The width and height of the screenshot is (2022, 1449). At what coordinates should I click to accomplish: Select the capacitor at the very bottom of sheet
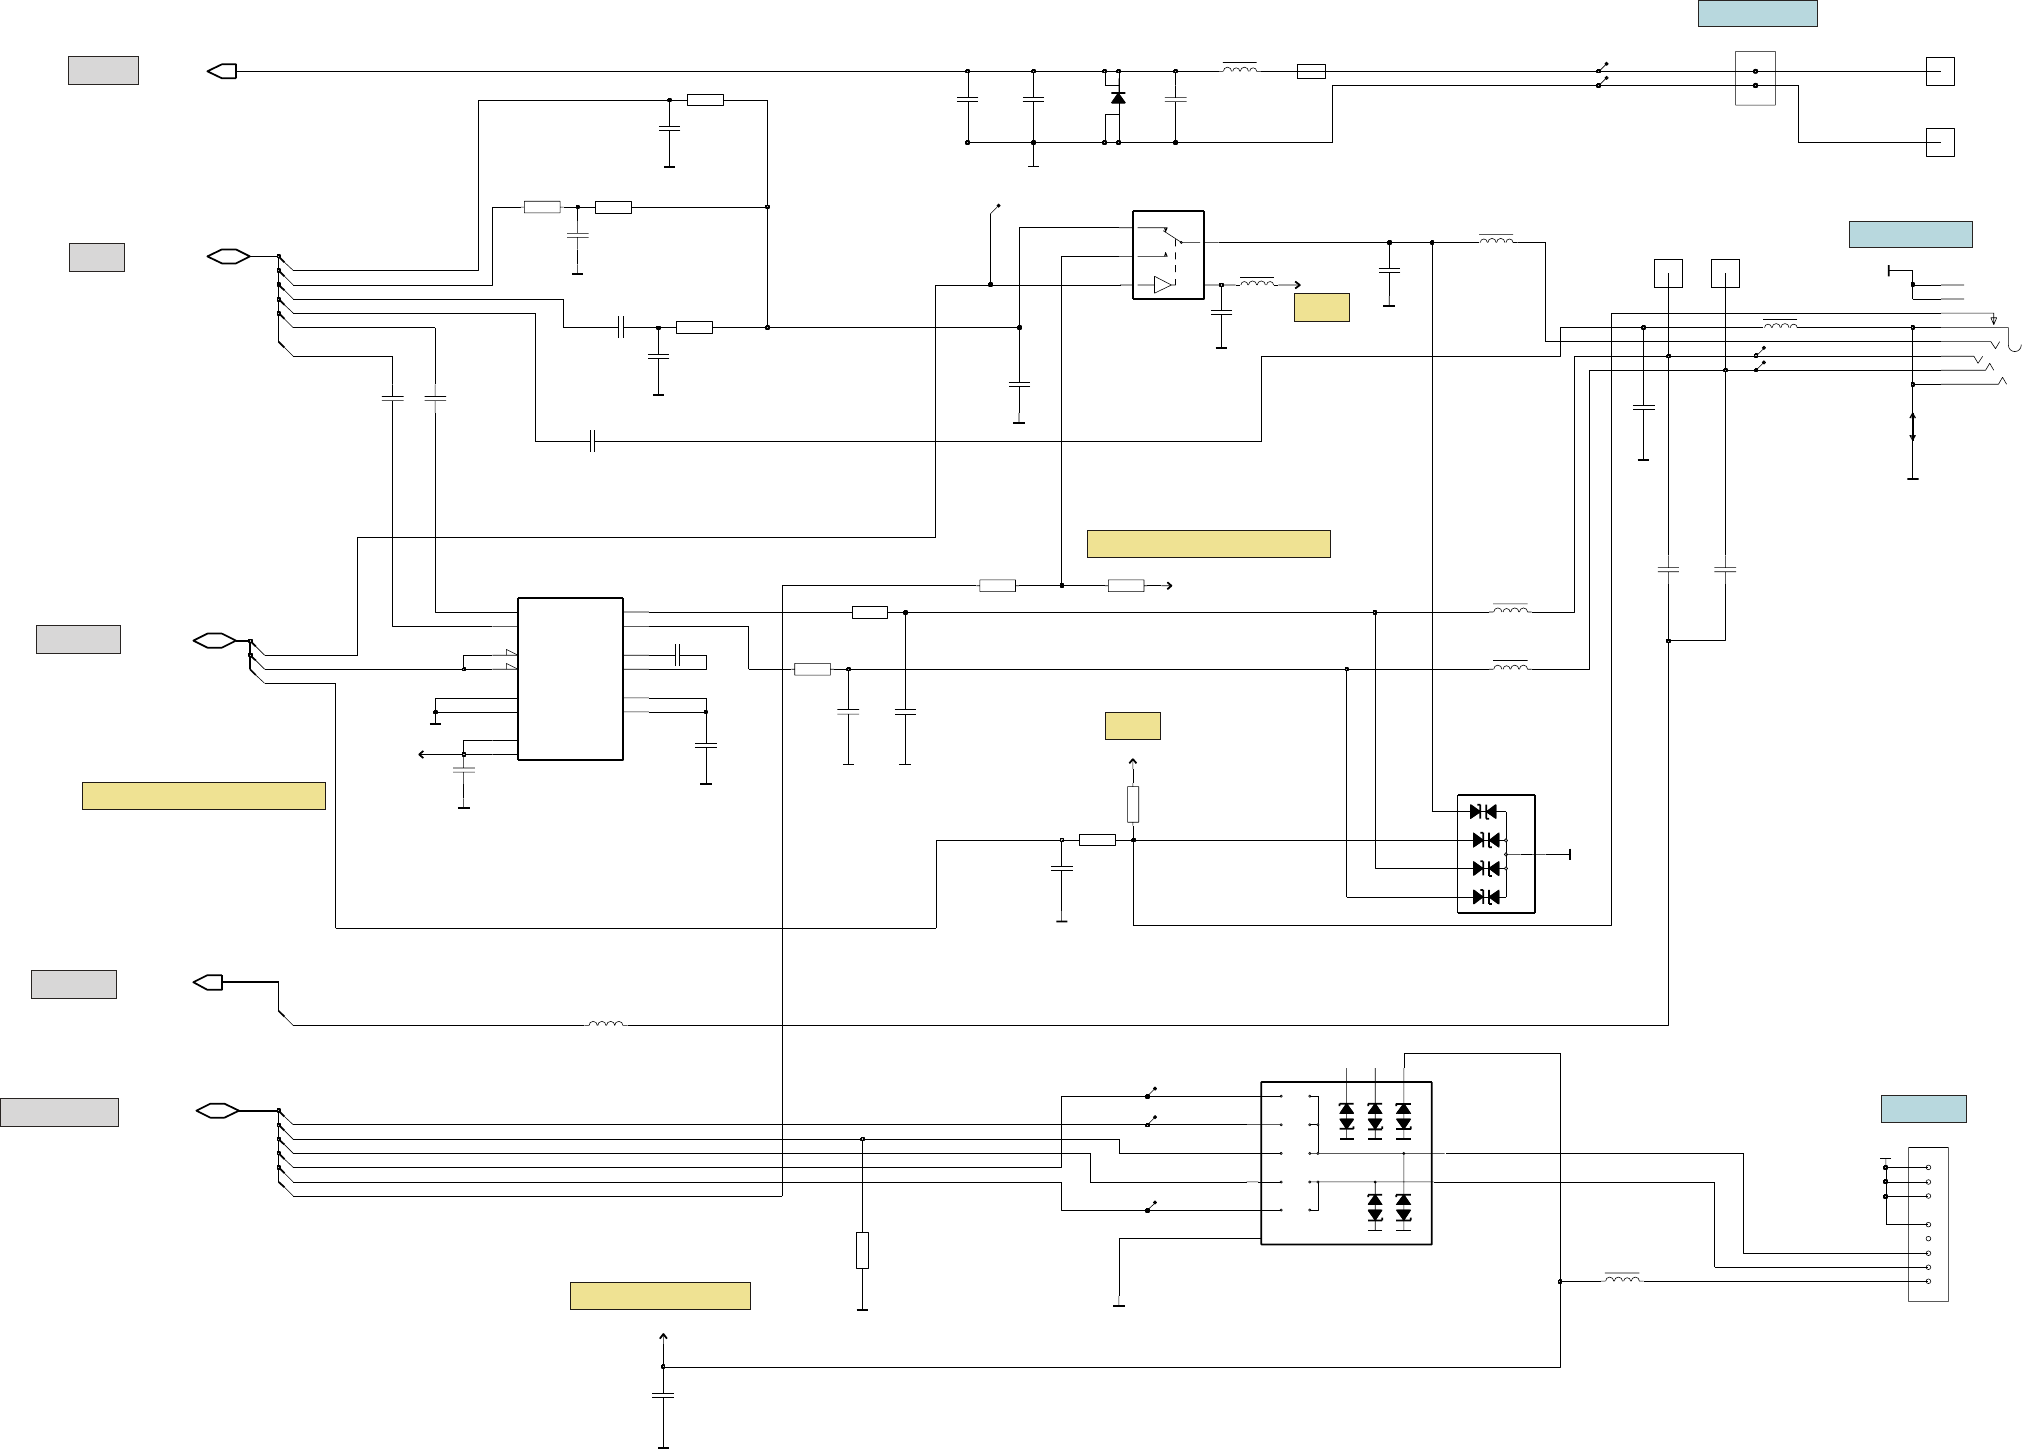tap(663, 1395)
